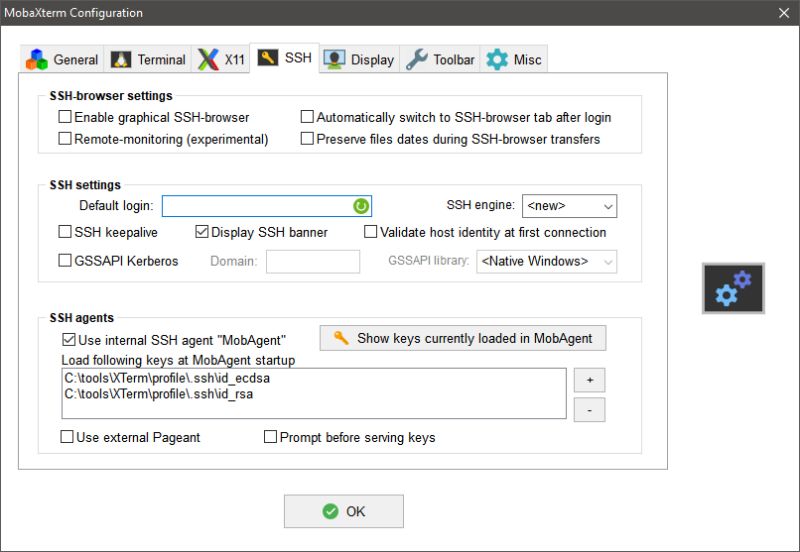
Task: Toggle GSSAPI Kerberos checkbox
Action: click(x=65, y=260)
